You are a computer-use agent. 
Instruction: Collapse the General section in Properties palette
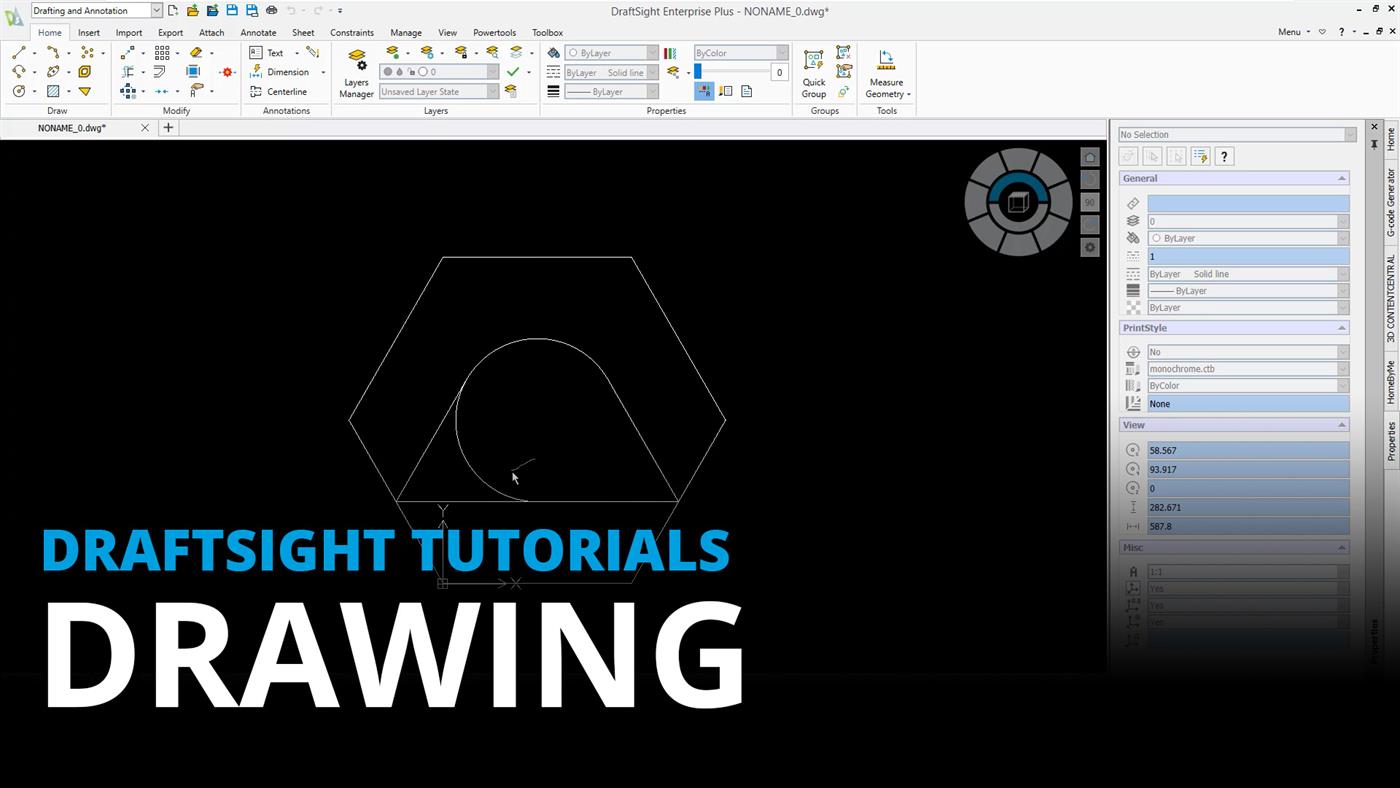click(x=1341, y=177)
